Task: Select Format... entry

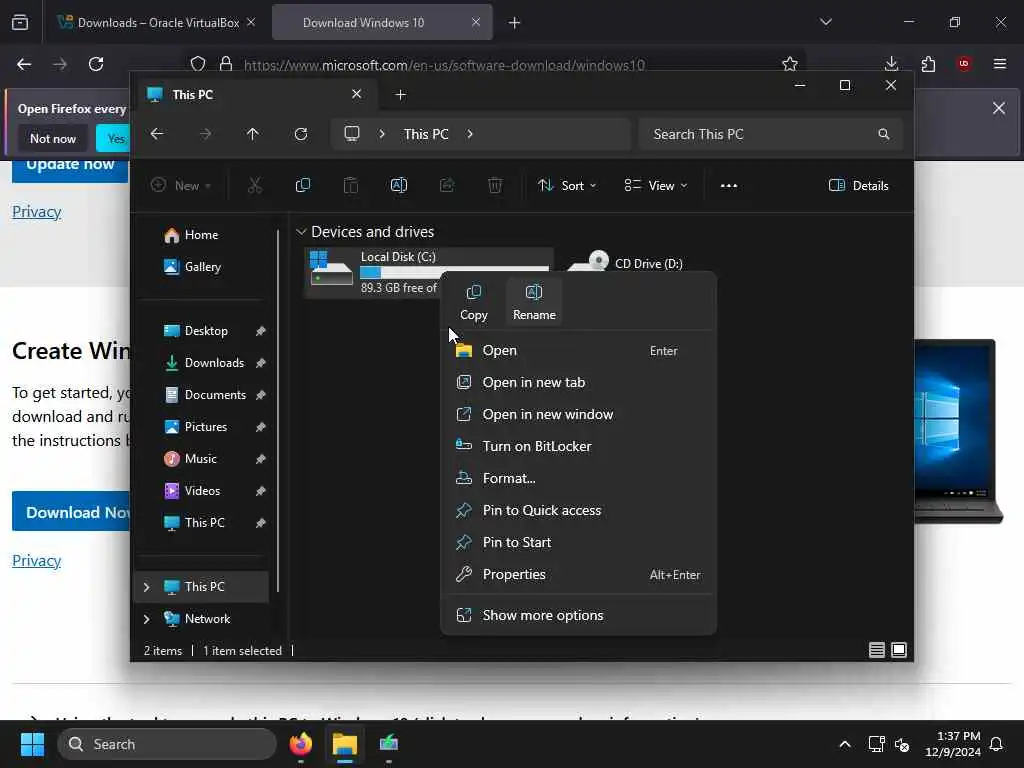Action: click(579, 479)
